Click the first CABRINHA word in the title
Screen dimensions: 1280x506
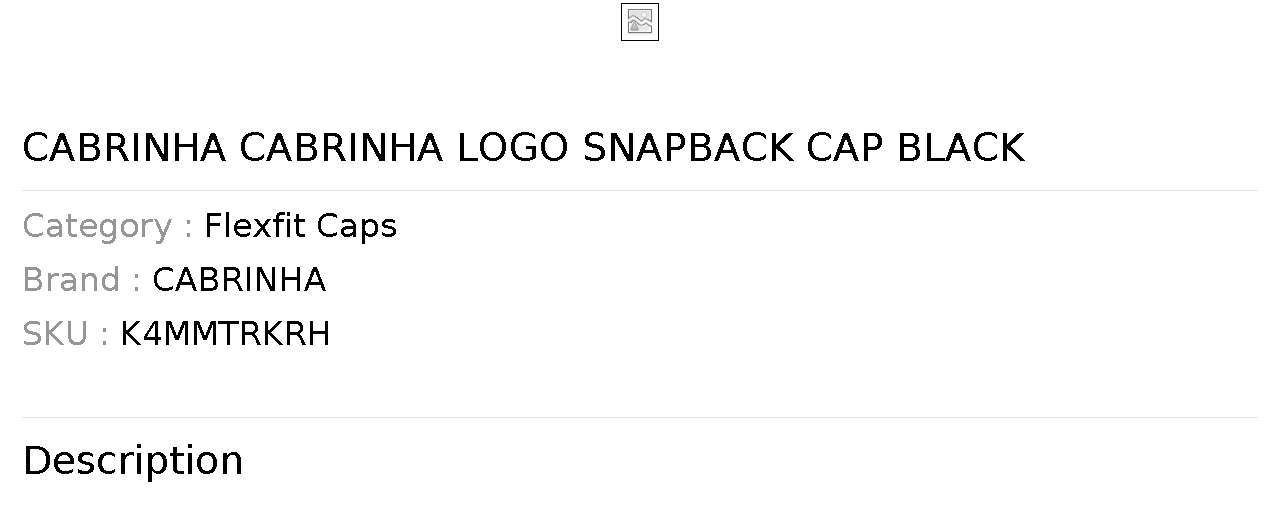(124, 148)
